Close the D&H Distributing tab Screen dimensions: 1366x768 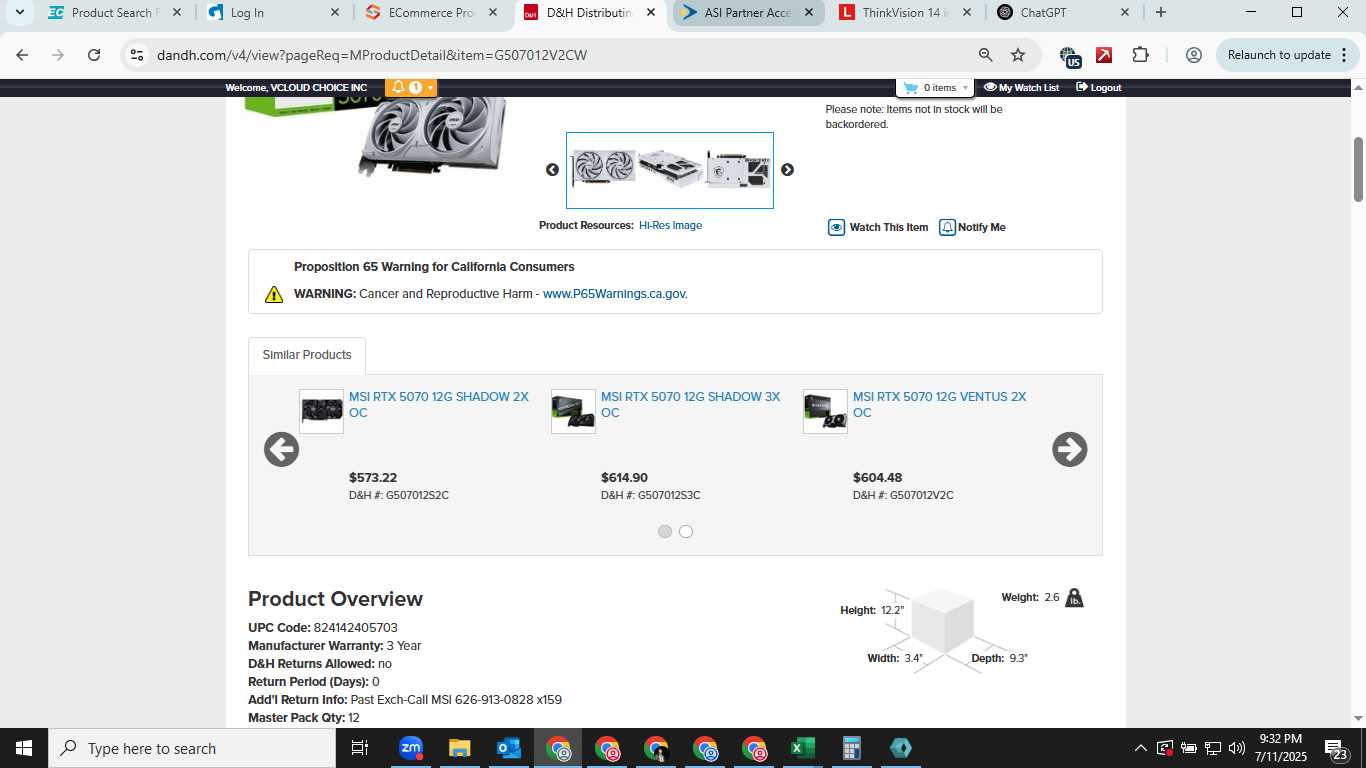click(x=651, y=13)
